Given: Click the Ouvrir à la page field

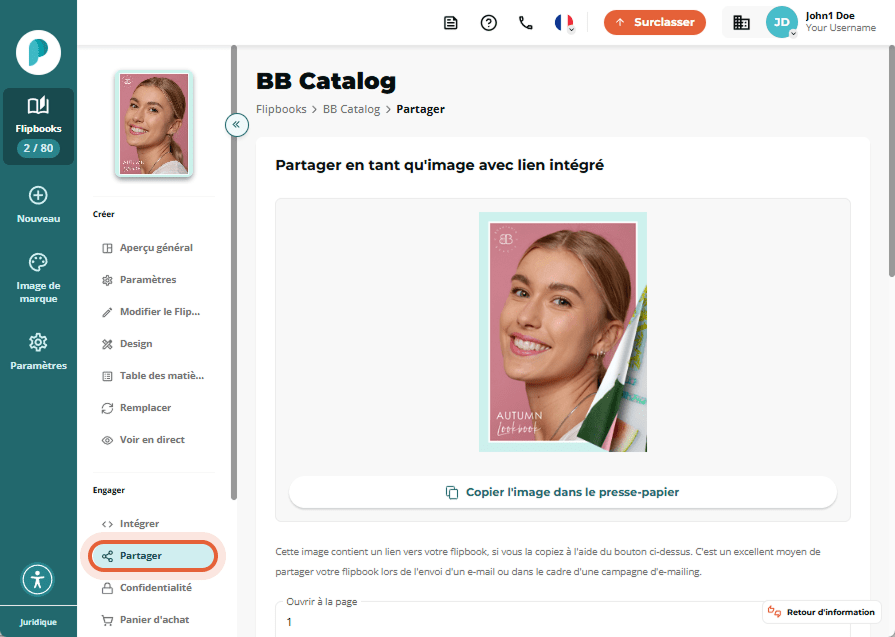Looking at the screenshot, I should [563, 619].
